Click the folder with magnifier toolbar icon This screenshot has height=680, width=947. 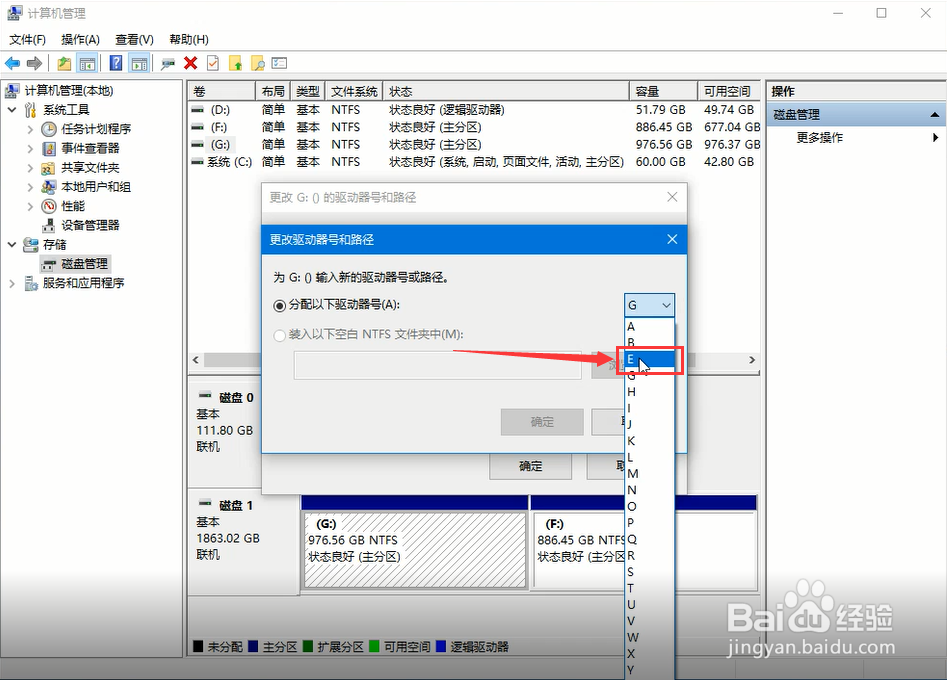(x=258, y=62)
